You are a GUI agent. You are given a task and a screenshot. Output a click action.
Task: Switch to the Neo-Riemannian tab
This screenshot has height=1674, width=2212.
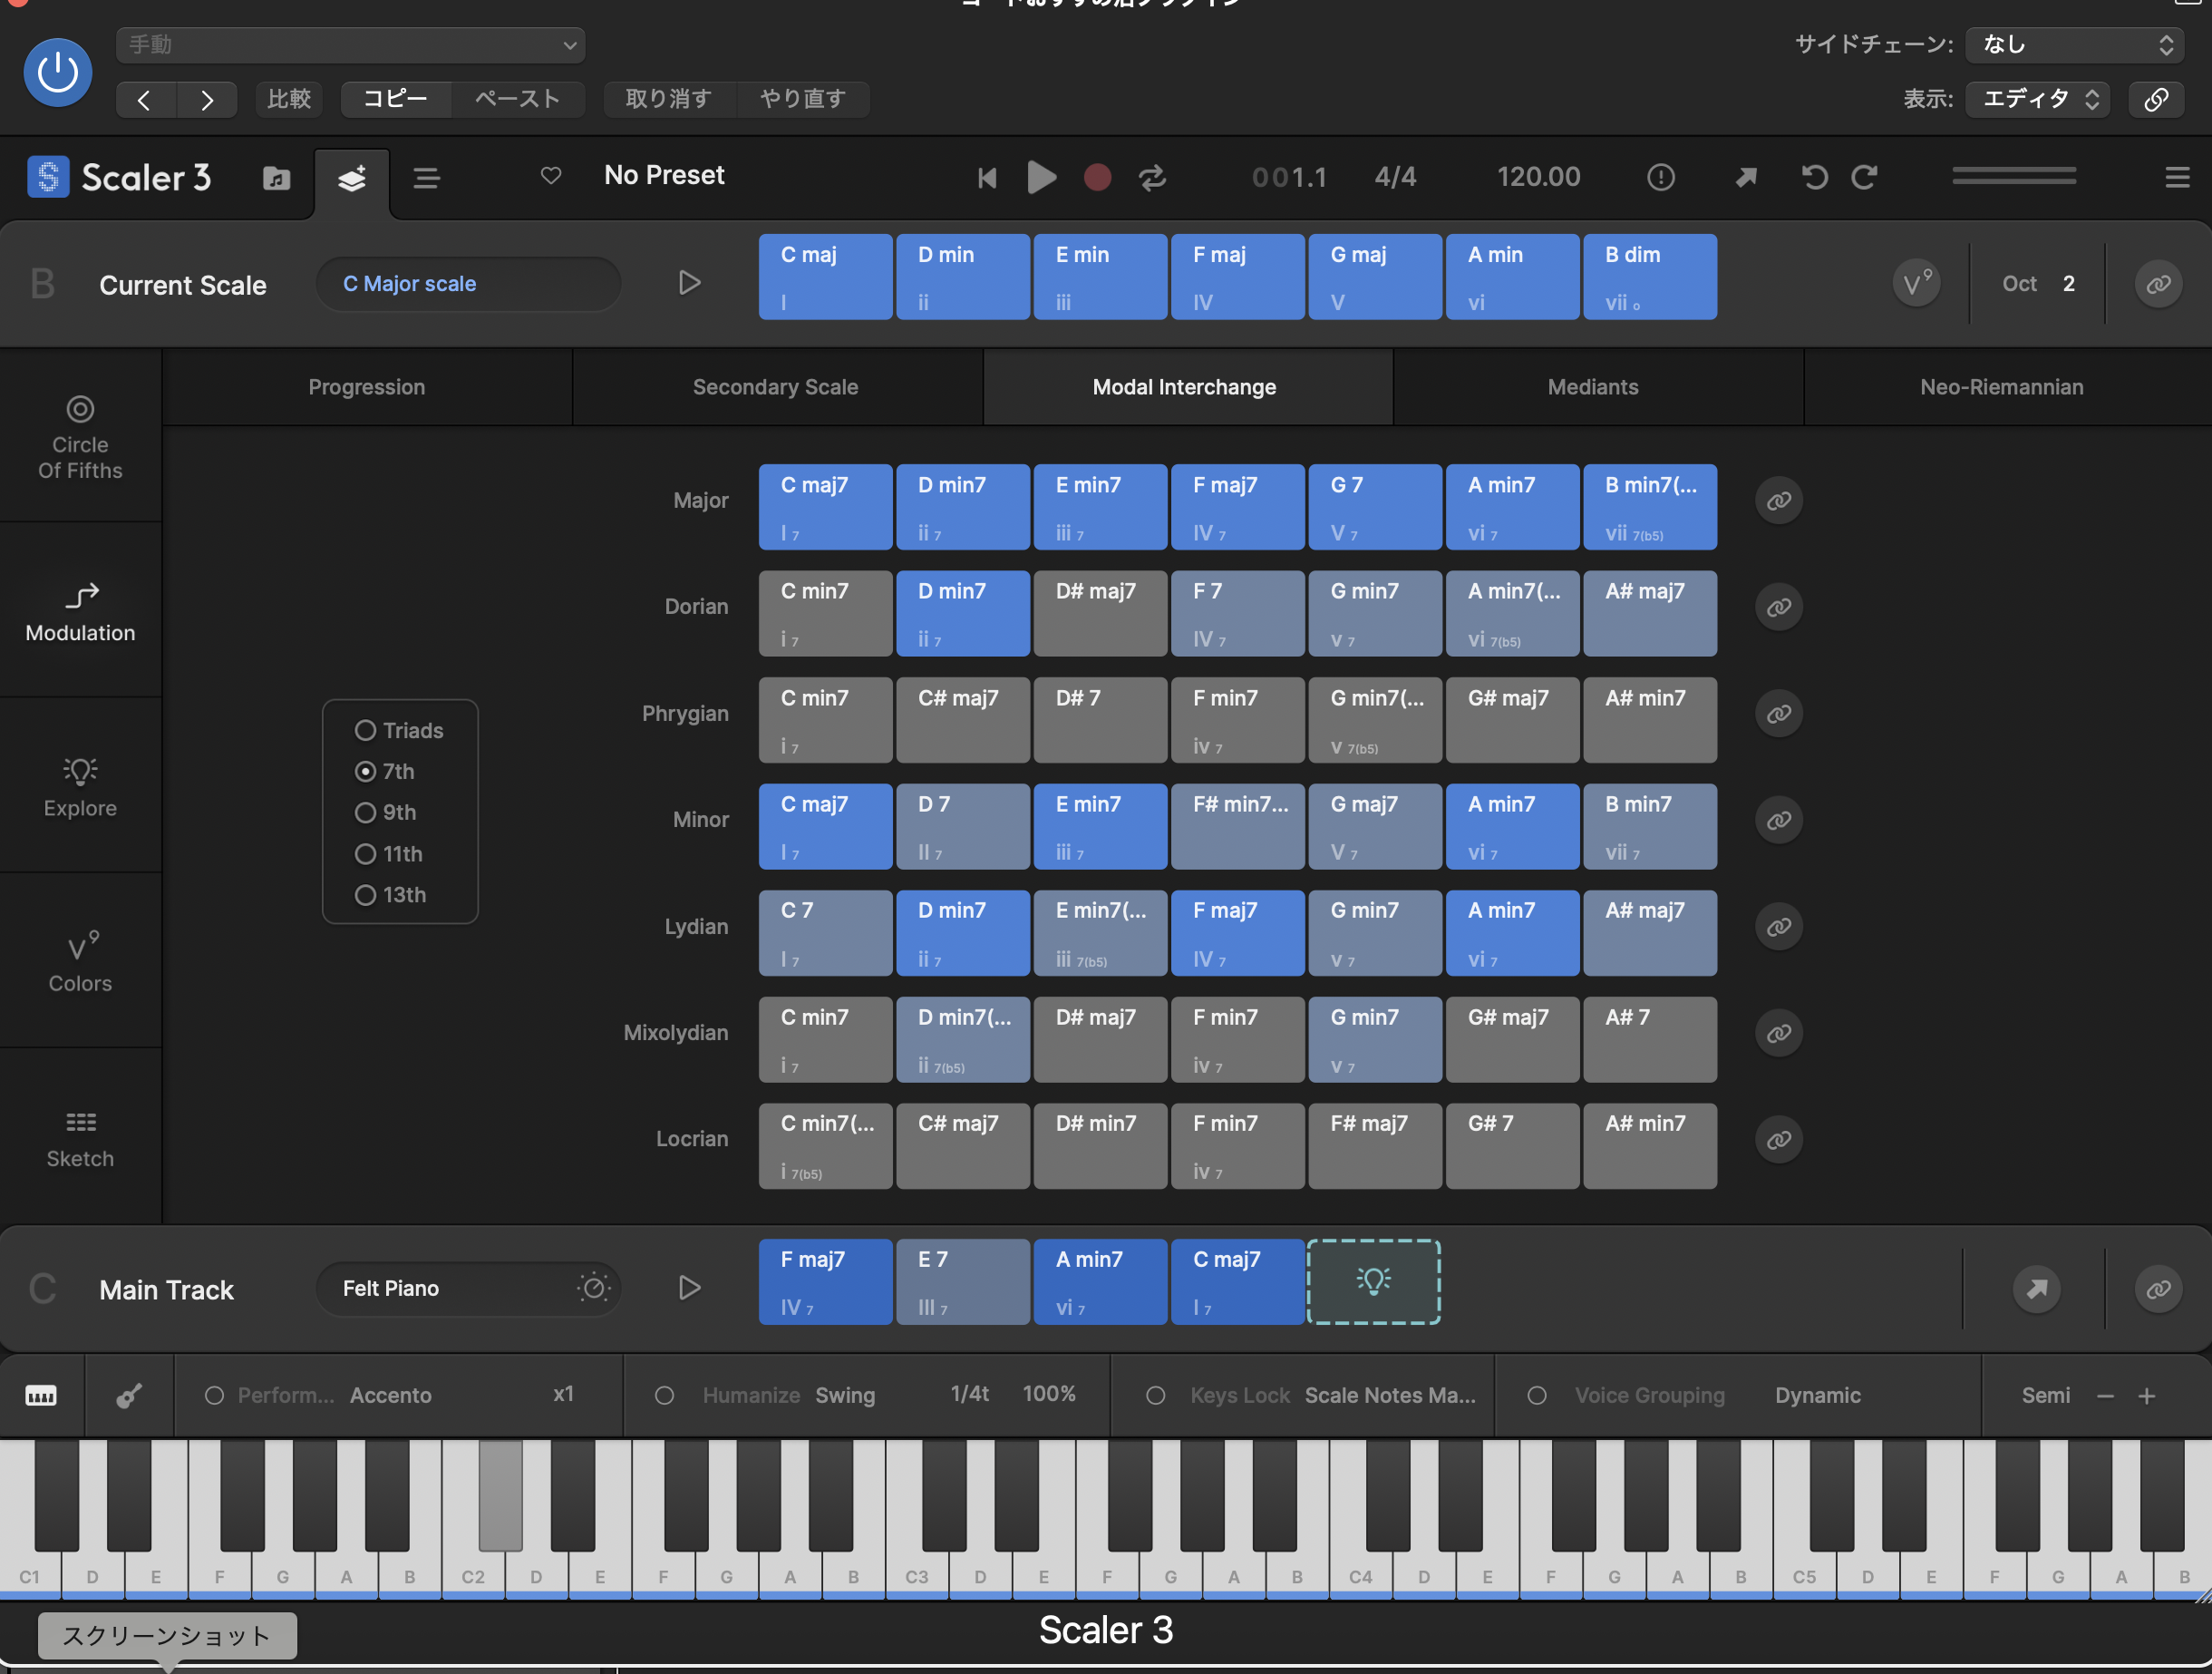click(x=2002, y=387)
